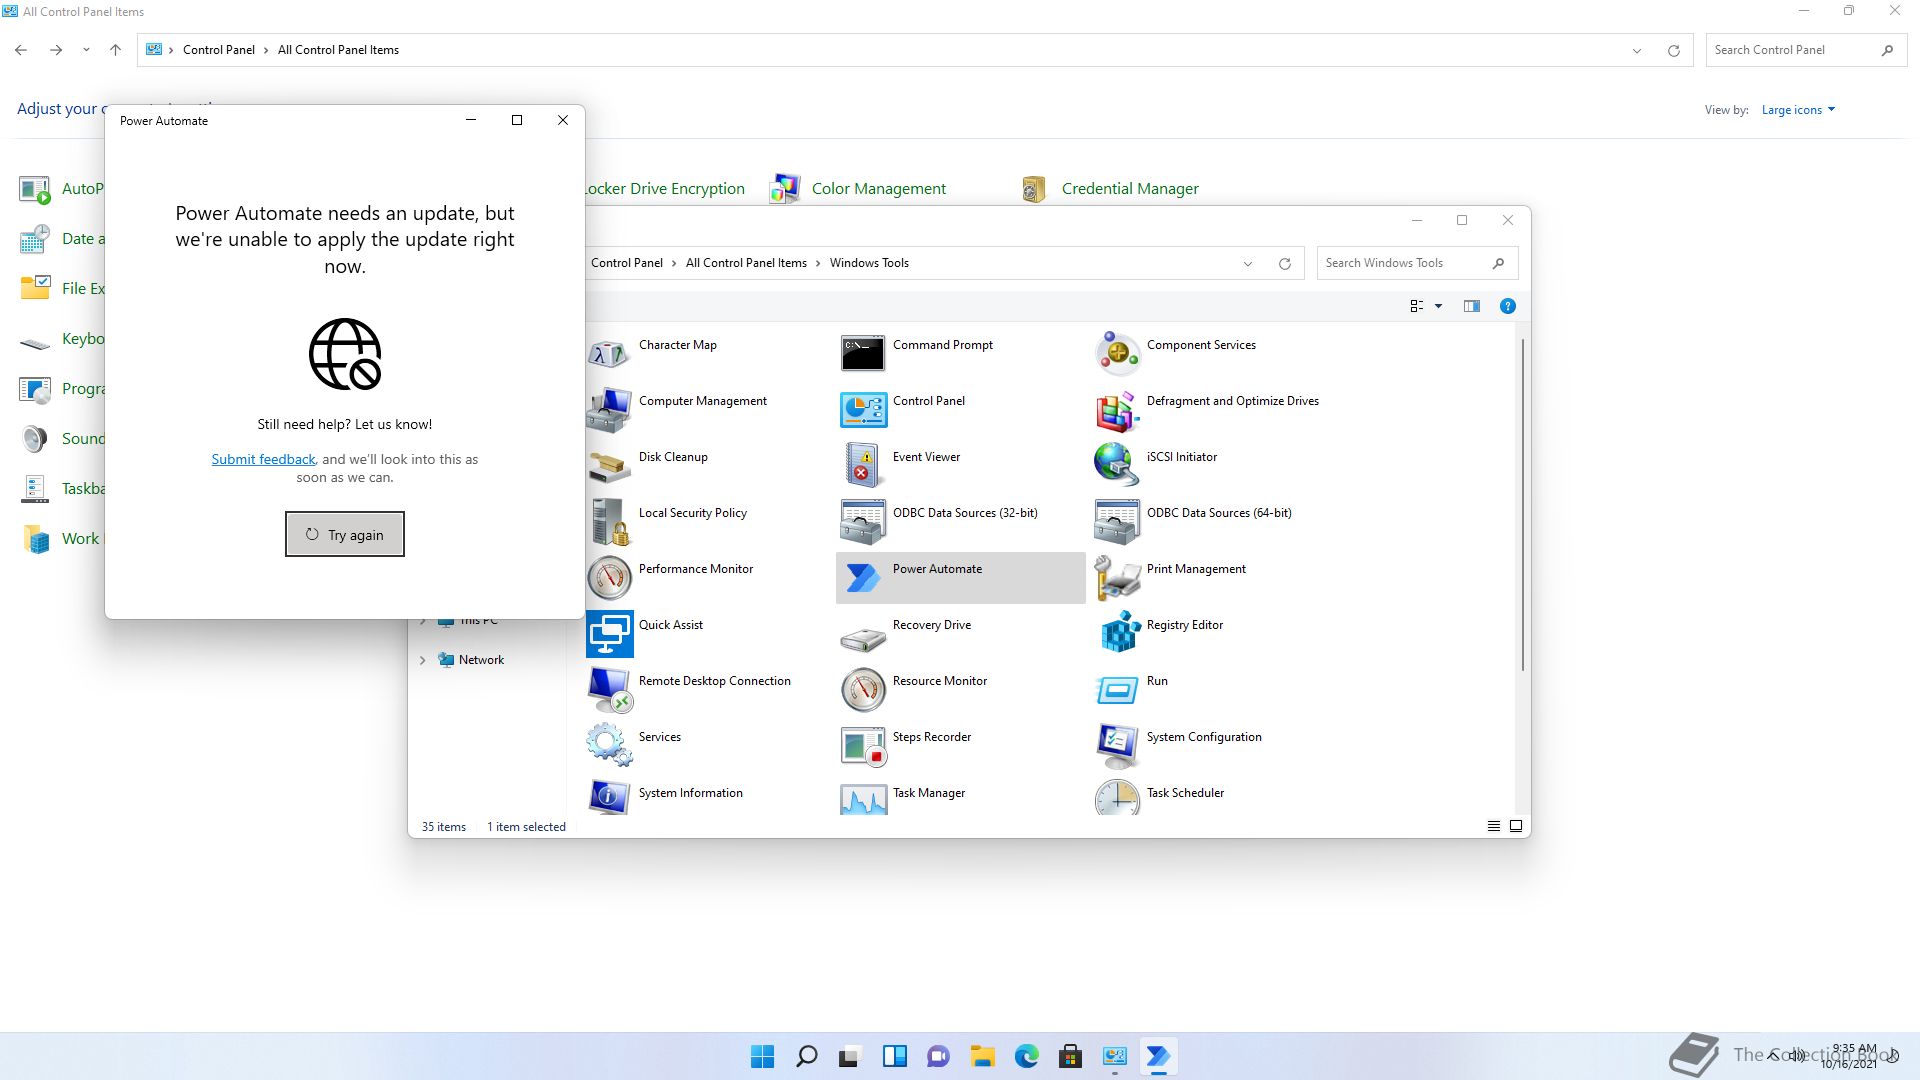Open Local Security Policy icon
The image size is (1920, 1080).
609,521
